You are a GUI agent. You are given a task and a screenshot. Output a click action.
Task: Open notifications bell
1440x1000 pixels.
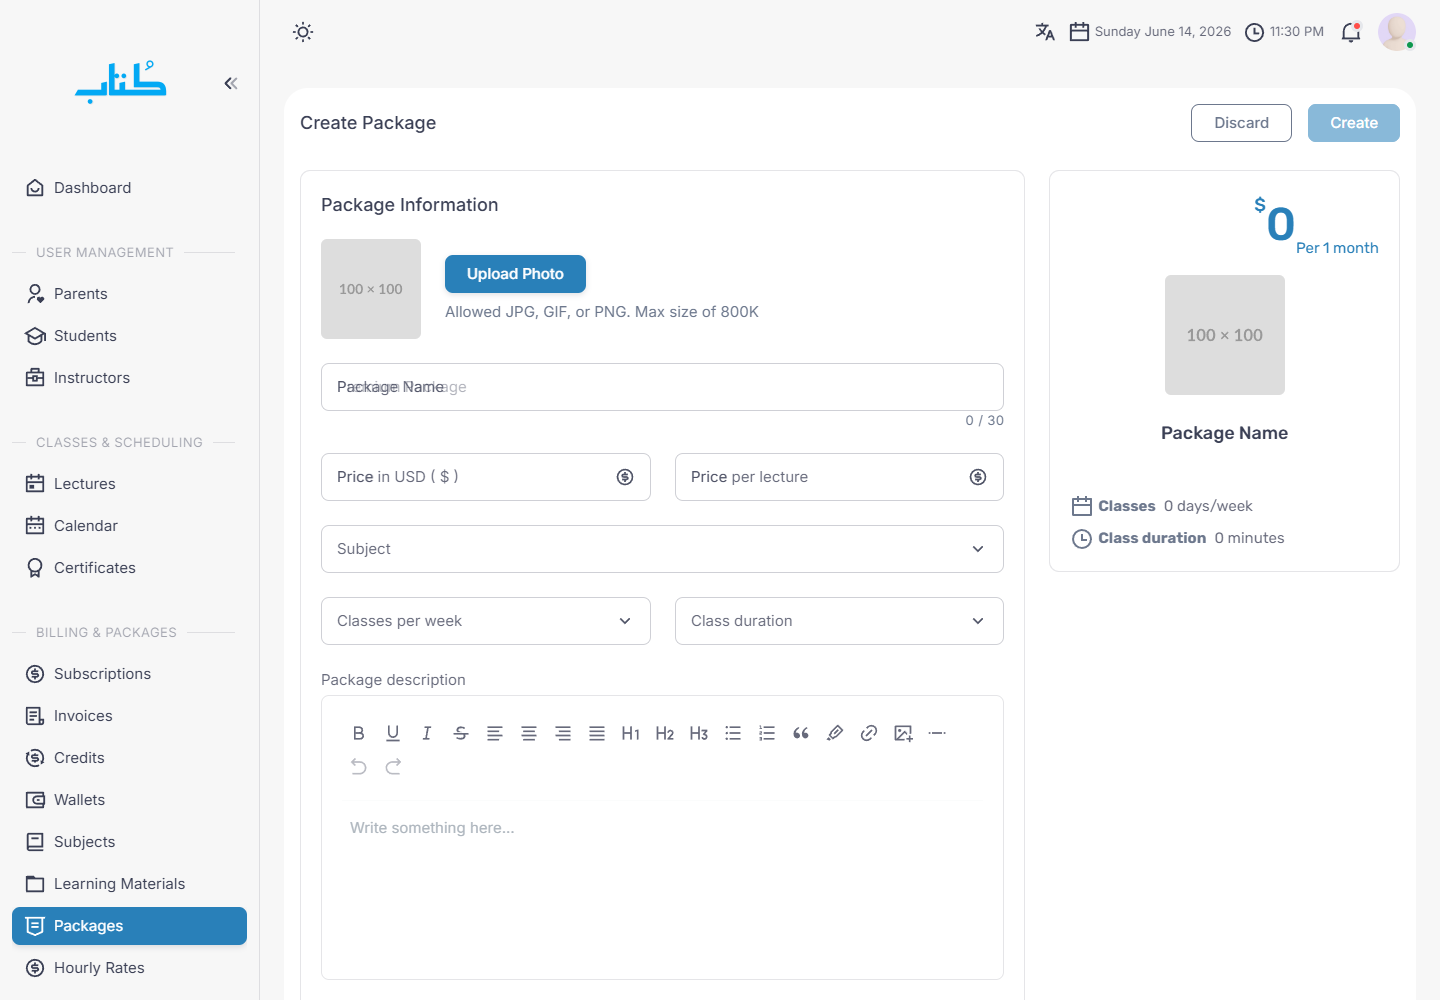(1351, 32)
